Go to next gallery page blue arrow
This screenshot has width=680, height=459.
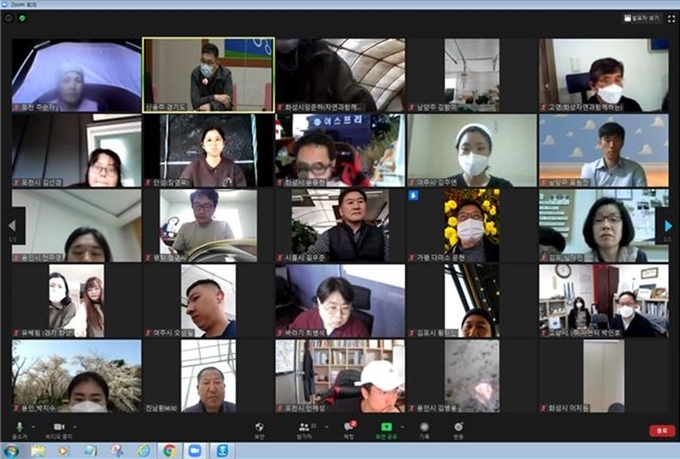(x=668, y=226)
